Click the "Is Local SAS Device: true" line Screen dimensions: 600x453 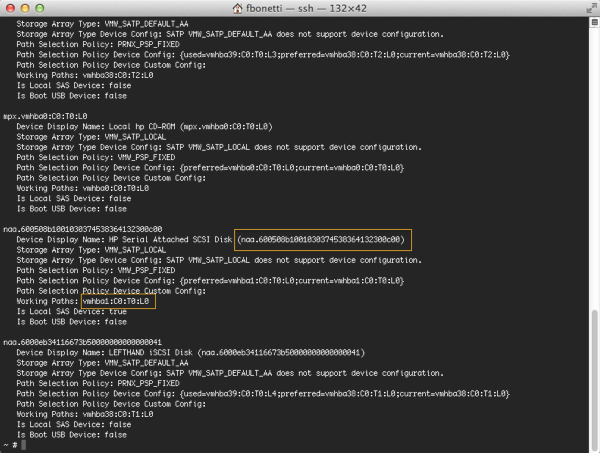click(x=72, y=312)
